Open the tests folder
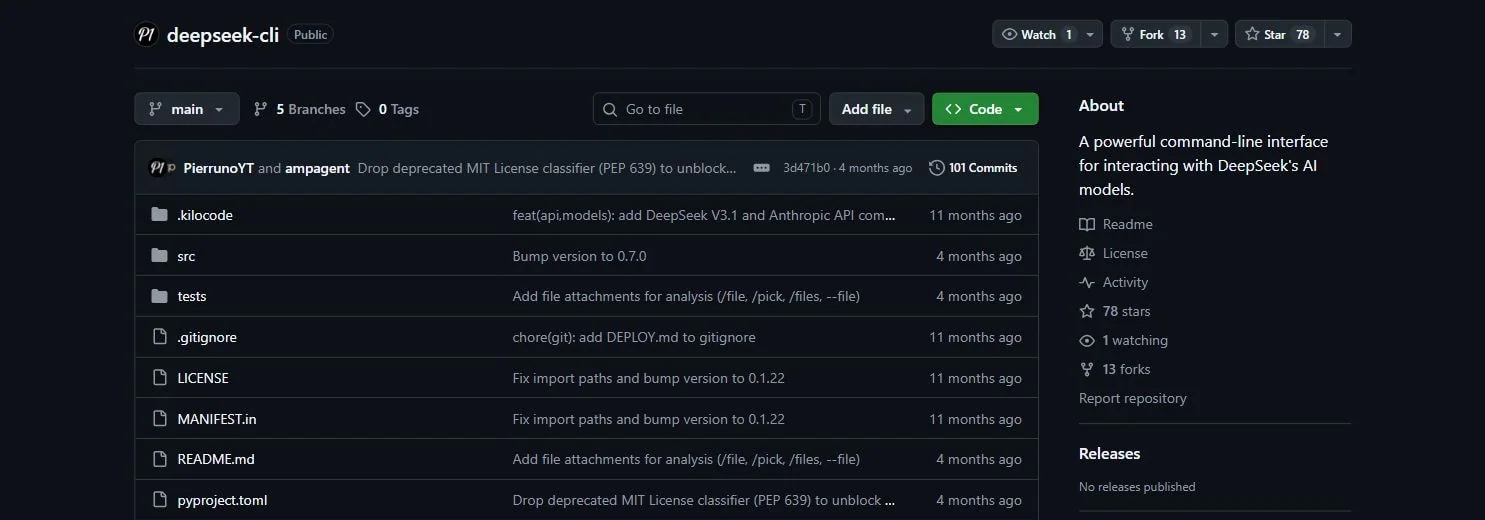 (x=192, y=296)
